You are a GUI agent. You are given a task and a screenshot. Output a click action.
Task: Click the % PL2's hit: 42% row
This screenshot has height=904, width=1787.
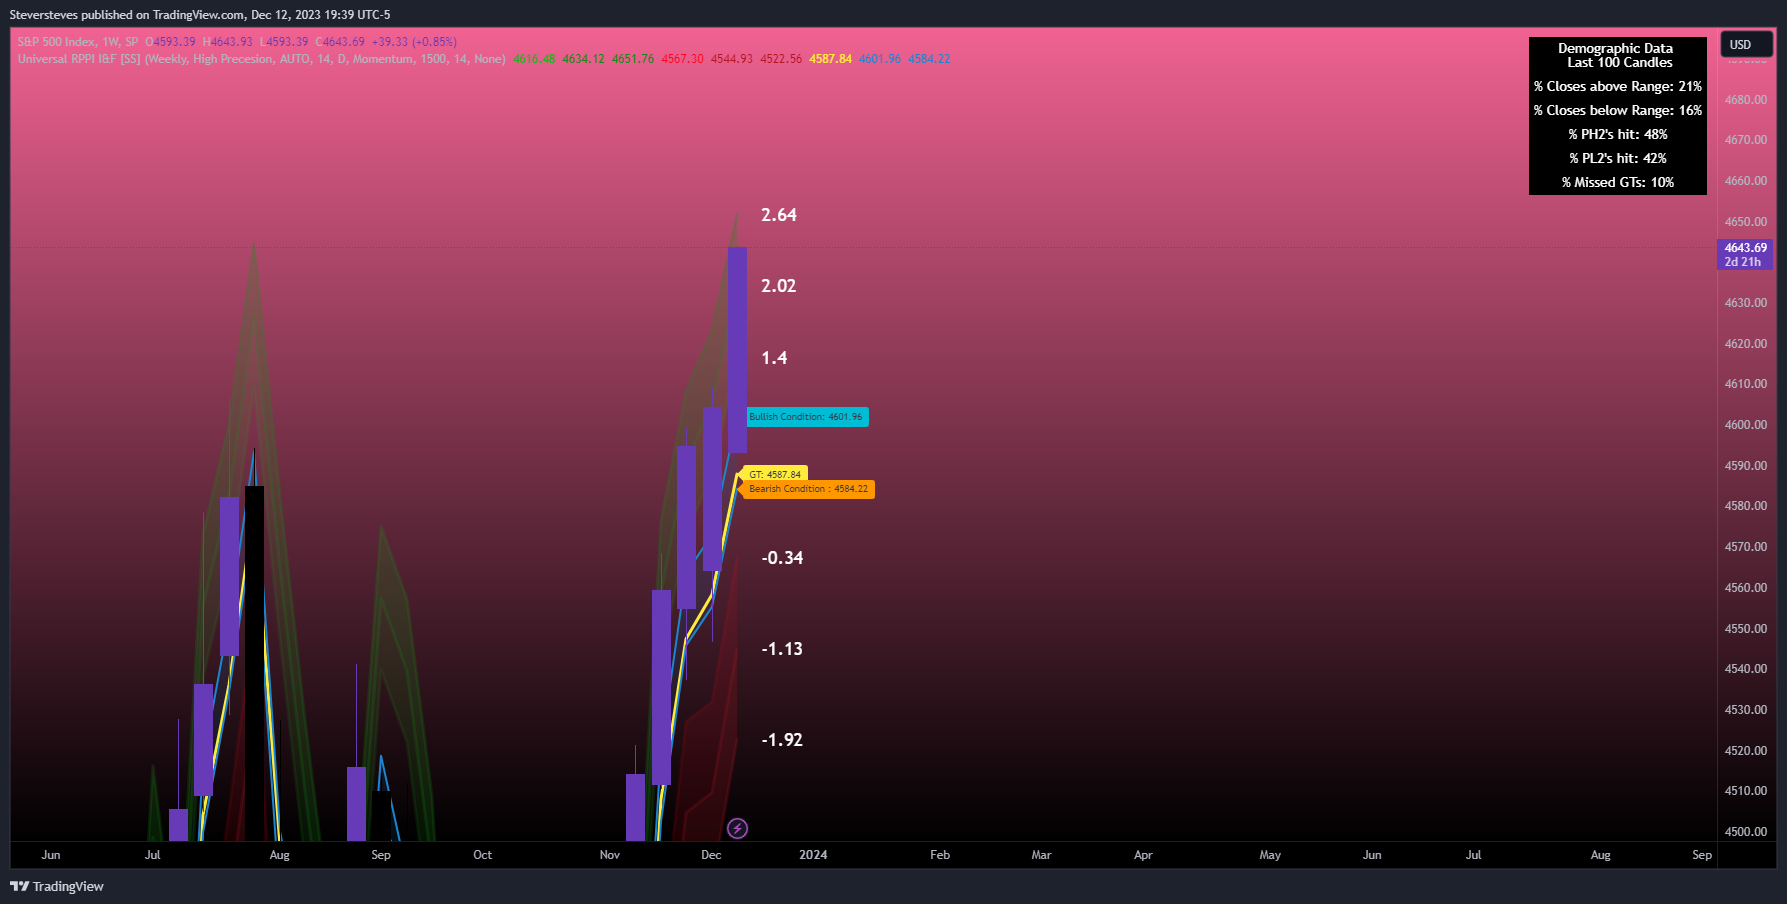pyautogui.click(x=1617, y=159)
